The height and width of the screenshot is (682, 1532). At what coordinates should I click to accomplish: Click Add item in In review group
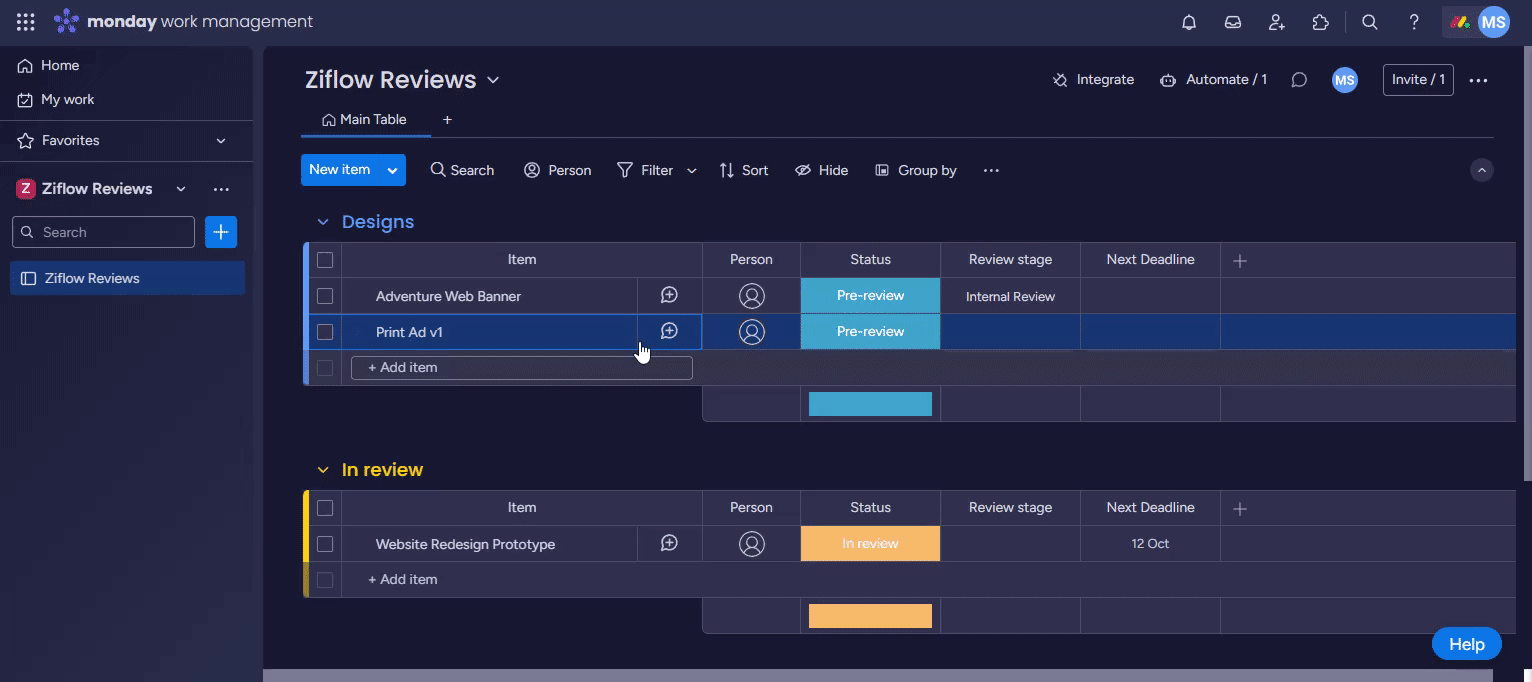point(402,580)
